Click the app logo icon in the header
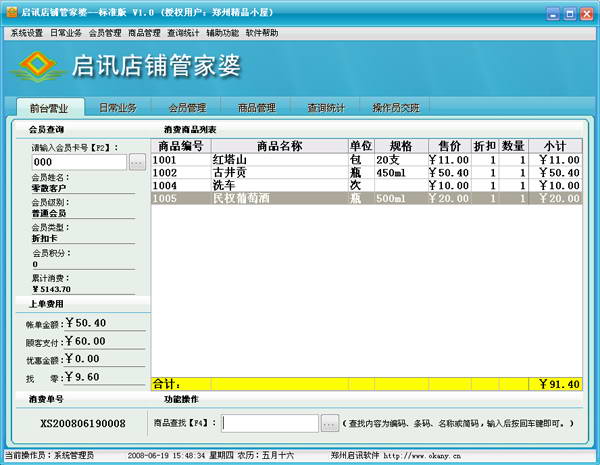Image resolution: width=600 pixels, height=465 pixels. point(38,66)
